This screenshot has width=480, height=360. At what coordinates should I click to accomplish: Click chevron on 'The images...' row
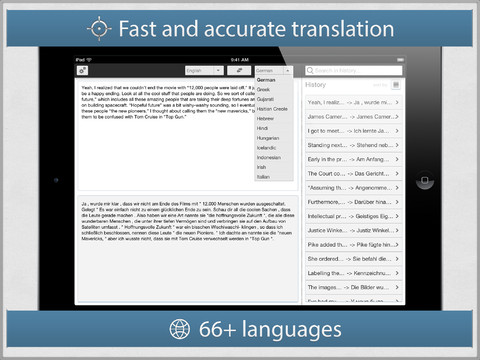click(x=397, y=287)
